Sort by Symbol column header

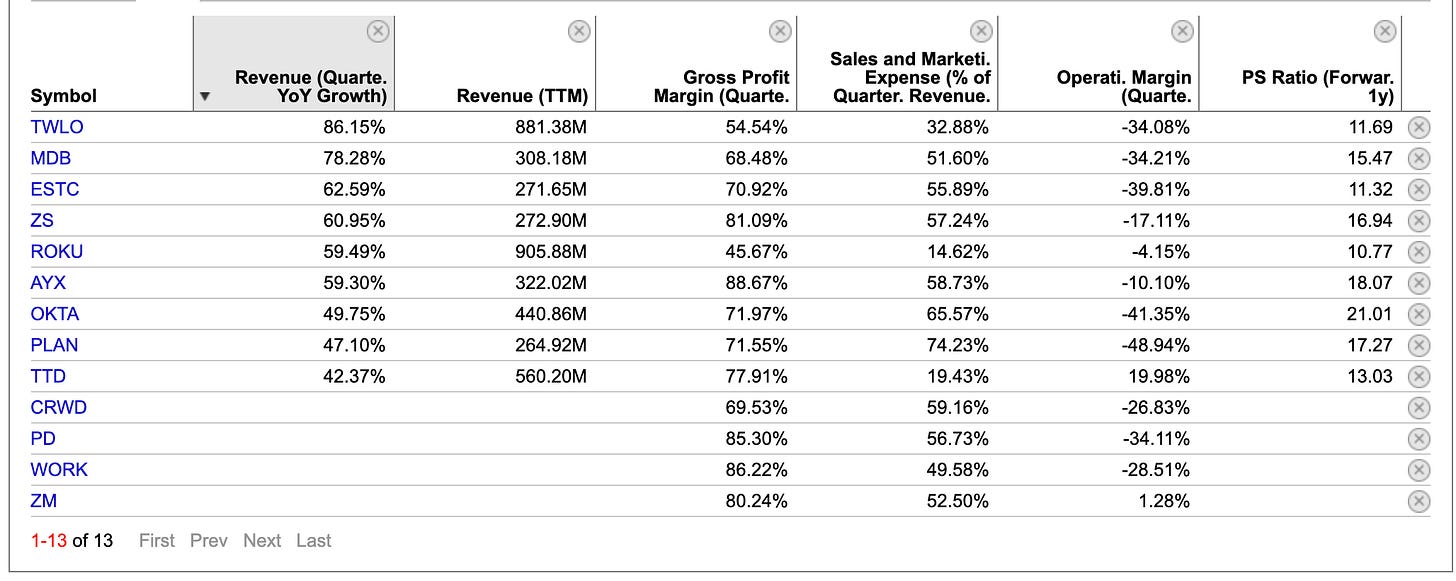pyautogui.click(x=64, y=96)
